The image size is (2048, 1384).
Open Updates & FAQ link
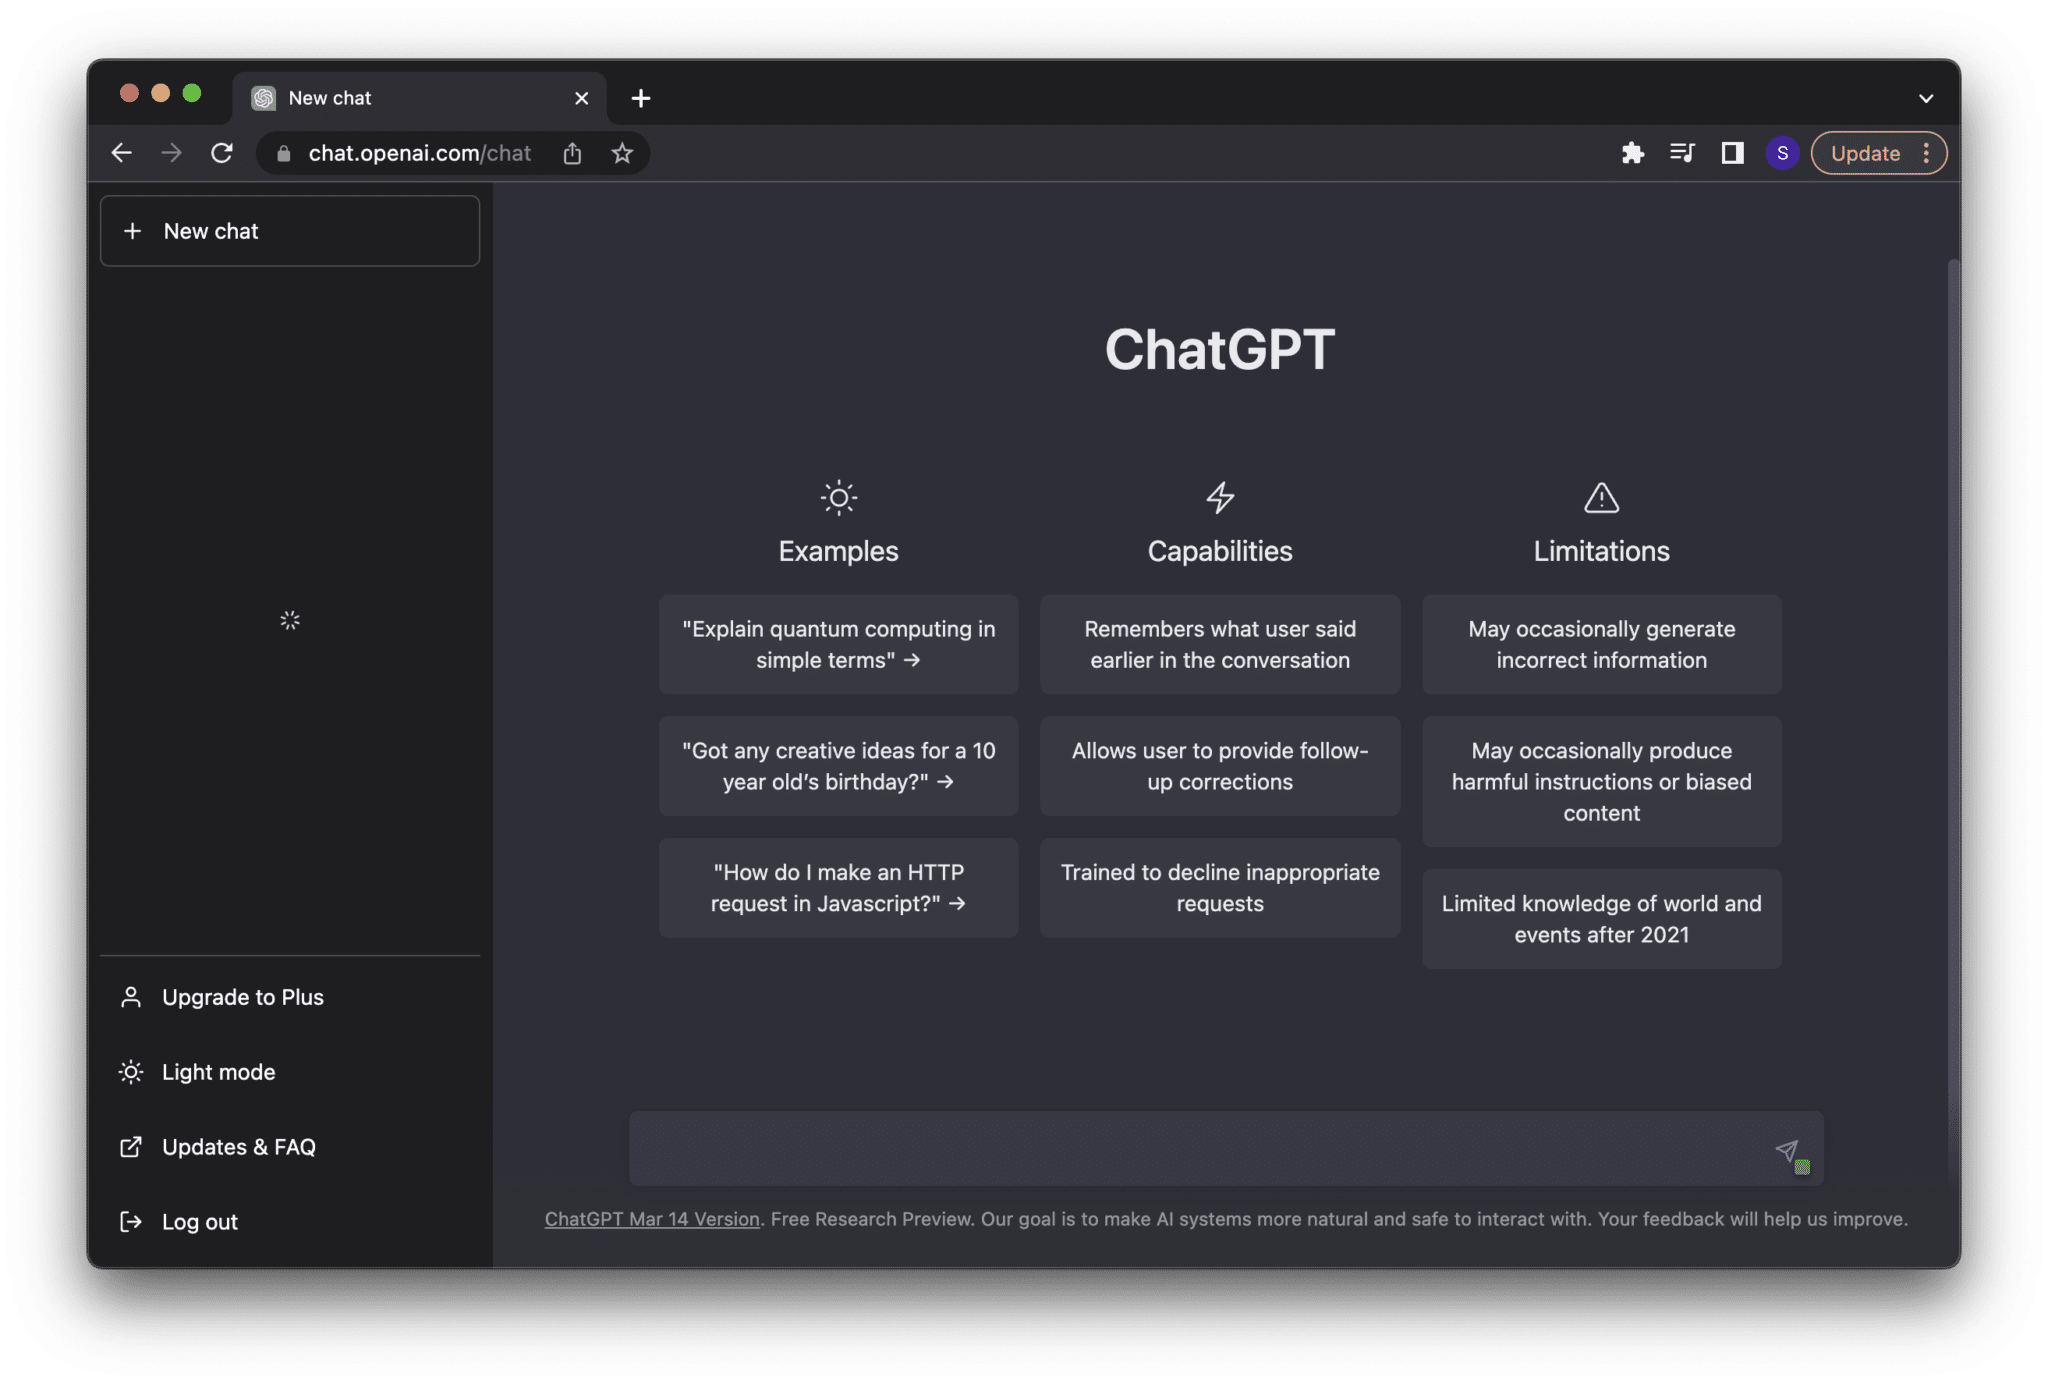[x=290, y=1147]
